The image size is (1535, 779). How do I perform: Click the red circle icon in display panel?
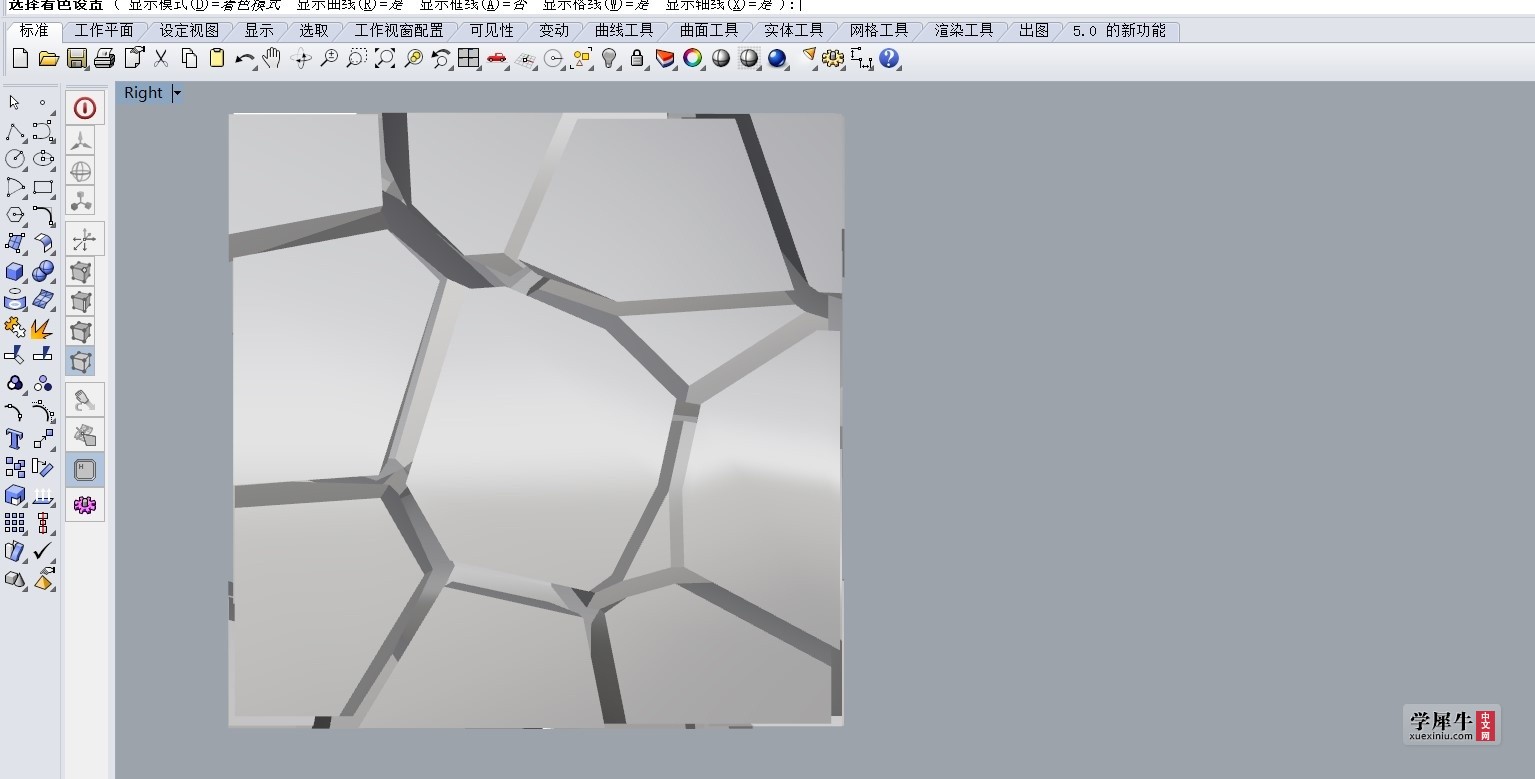point(85,108)
